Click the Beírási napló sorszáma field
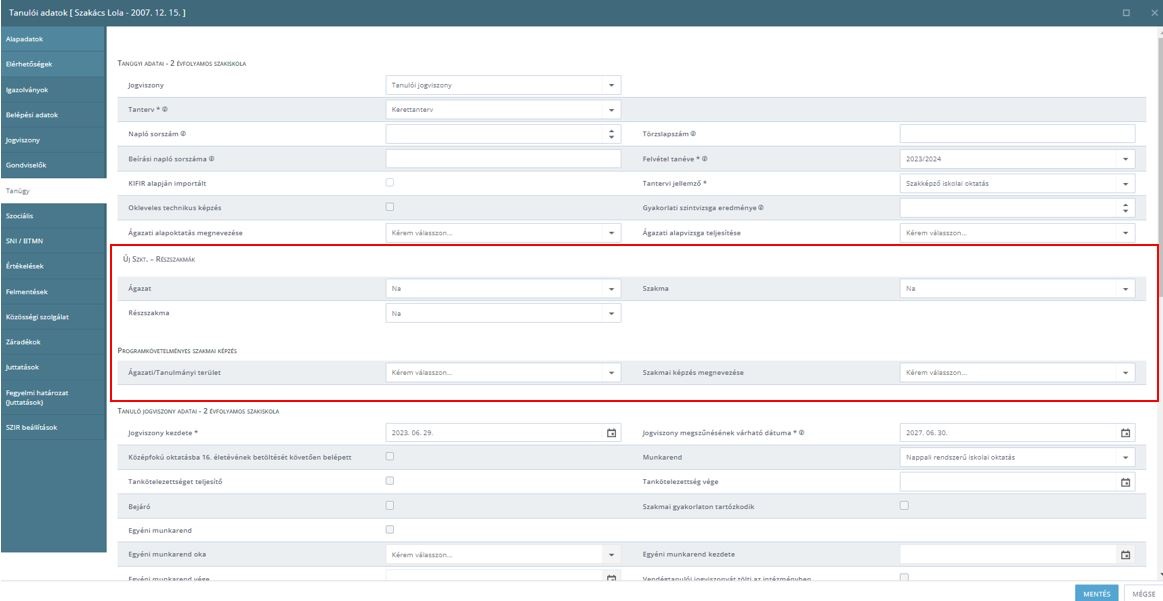This screenshot has width=1163, height=601. click(x=503, y=159)
